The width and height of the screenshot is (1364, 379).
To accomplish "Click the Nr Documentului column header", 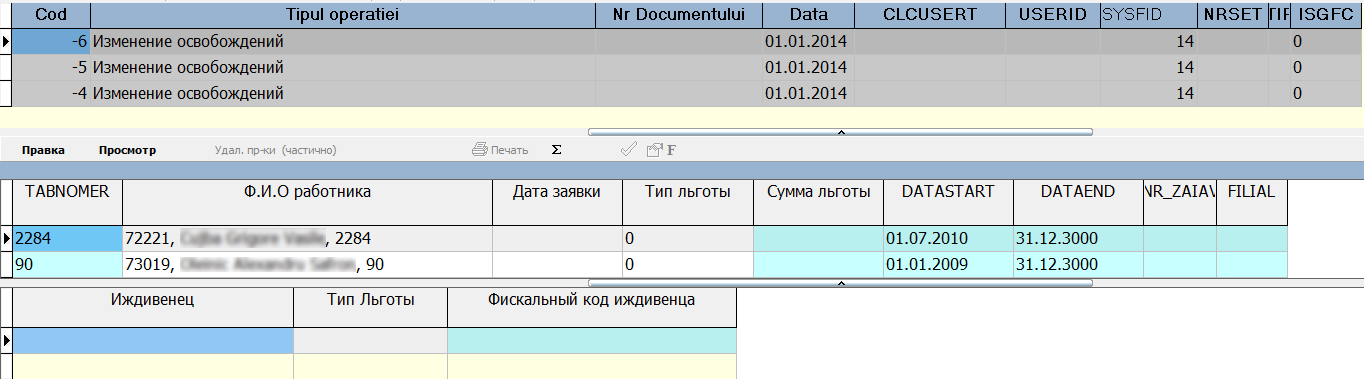I will [679, 15].
